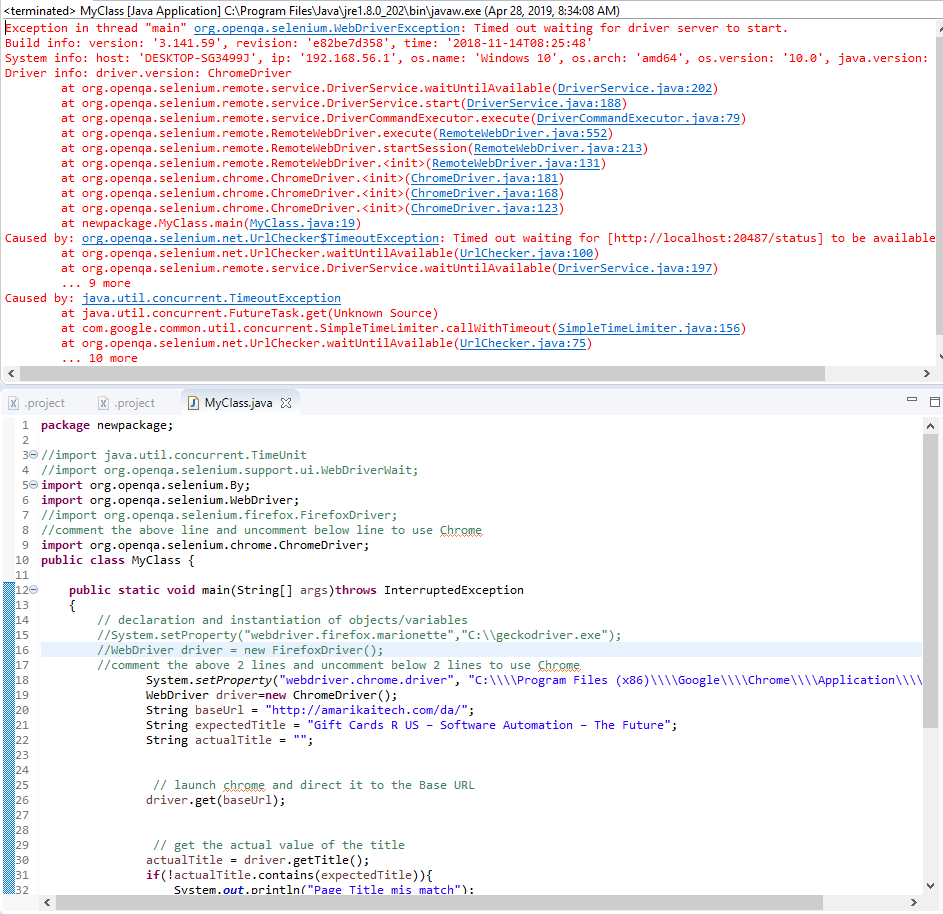Open RemoteWebDriver.java:131 link
The width and height of the screenshot is (943, 914).
click(x=516, y=164)
